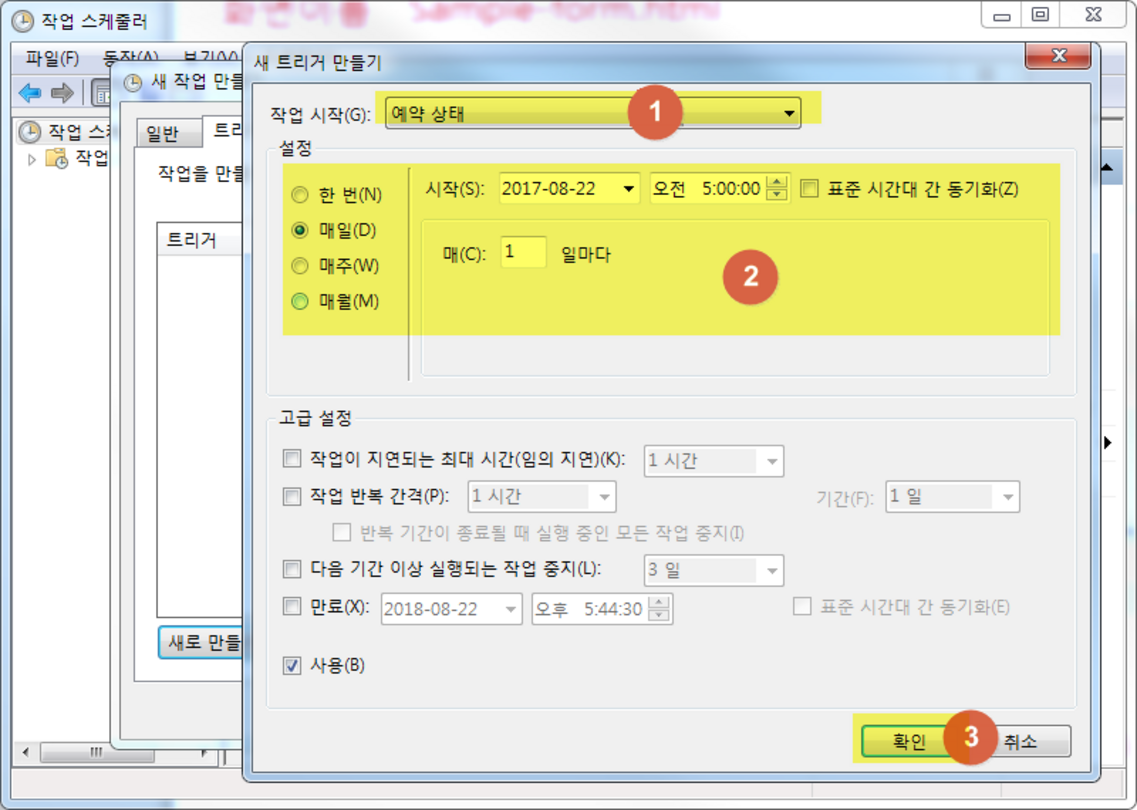
Task: Enable 표준 시간대 간 동기화(Z) checkbox
Action: pos(809,188)
